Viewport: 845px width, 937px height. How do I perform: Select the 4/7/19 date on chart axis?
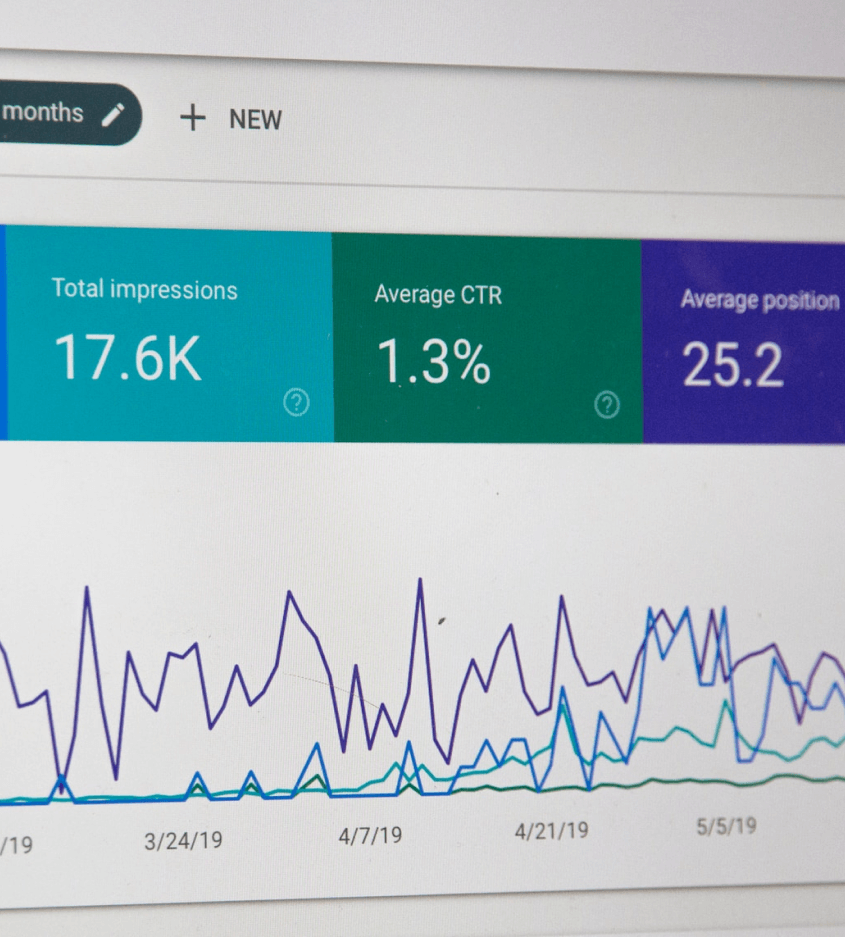[370, 835]
